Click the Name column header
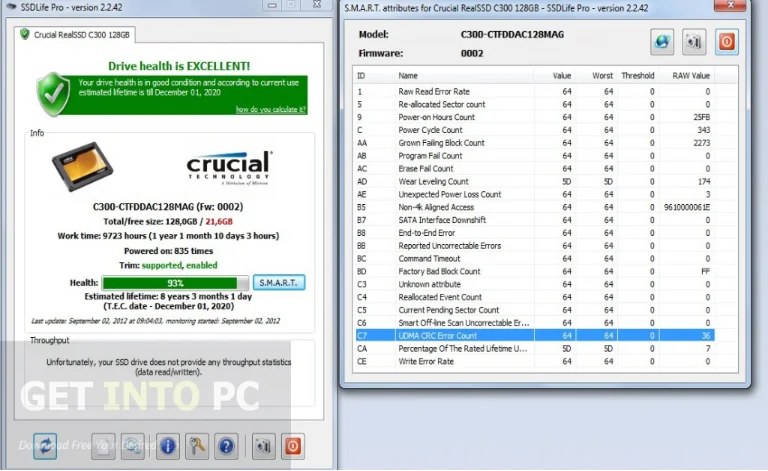The image size is (768, 471). pos(409,75)
